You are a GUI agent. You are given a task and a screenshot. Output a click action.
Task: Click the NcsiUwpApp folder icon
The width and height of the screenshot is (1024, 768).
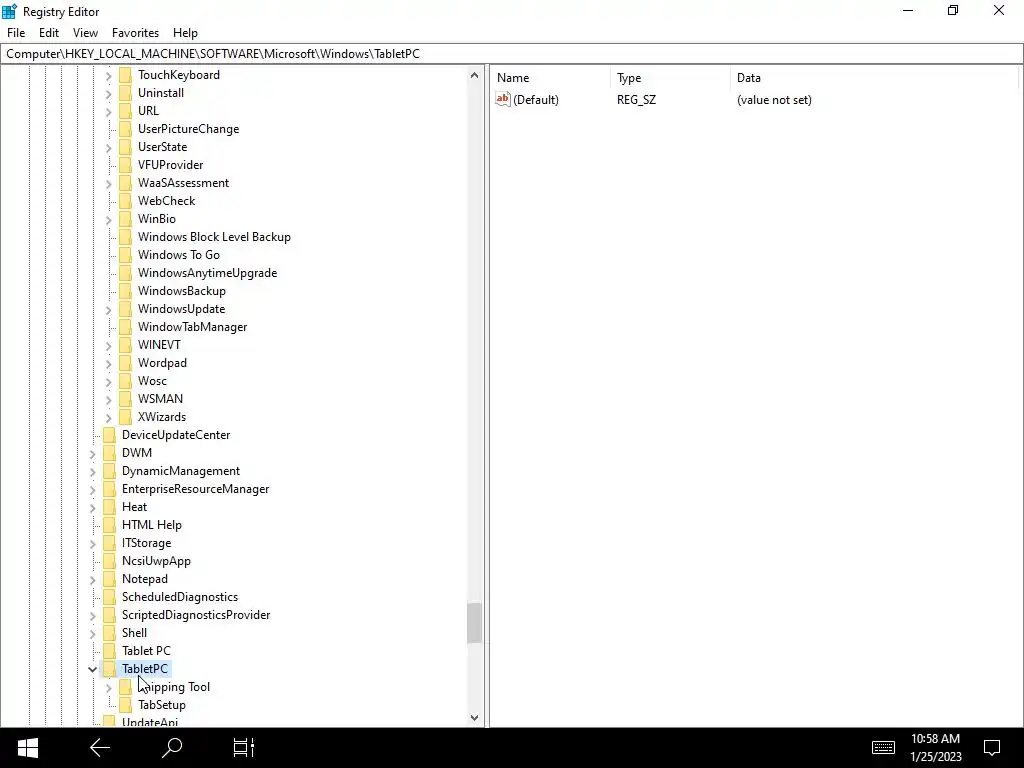(x=109, y=561)
